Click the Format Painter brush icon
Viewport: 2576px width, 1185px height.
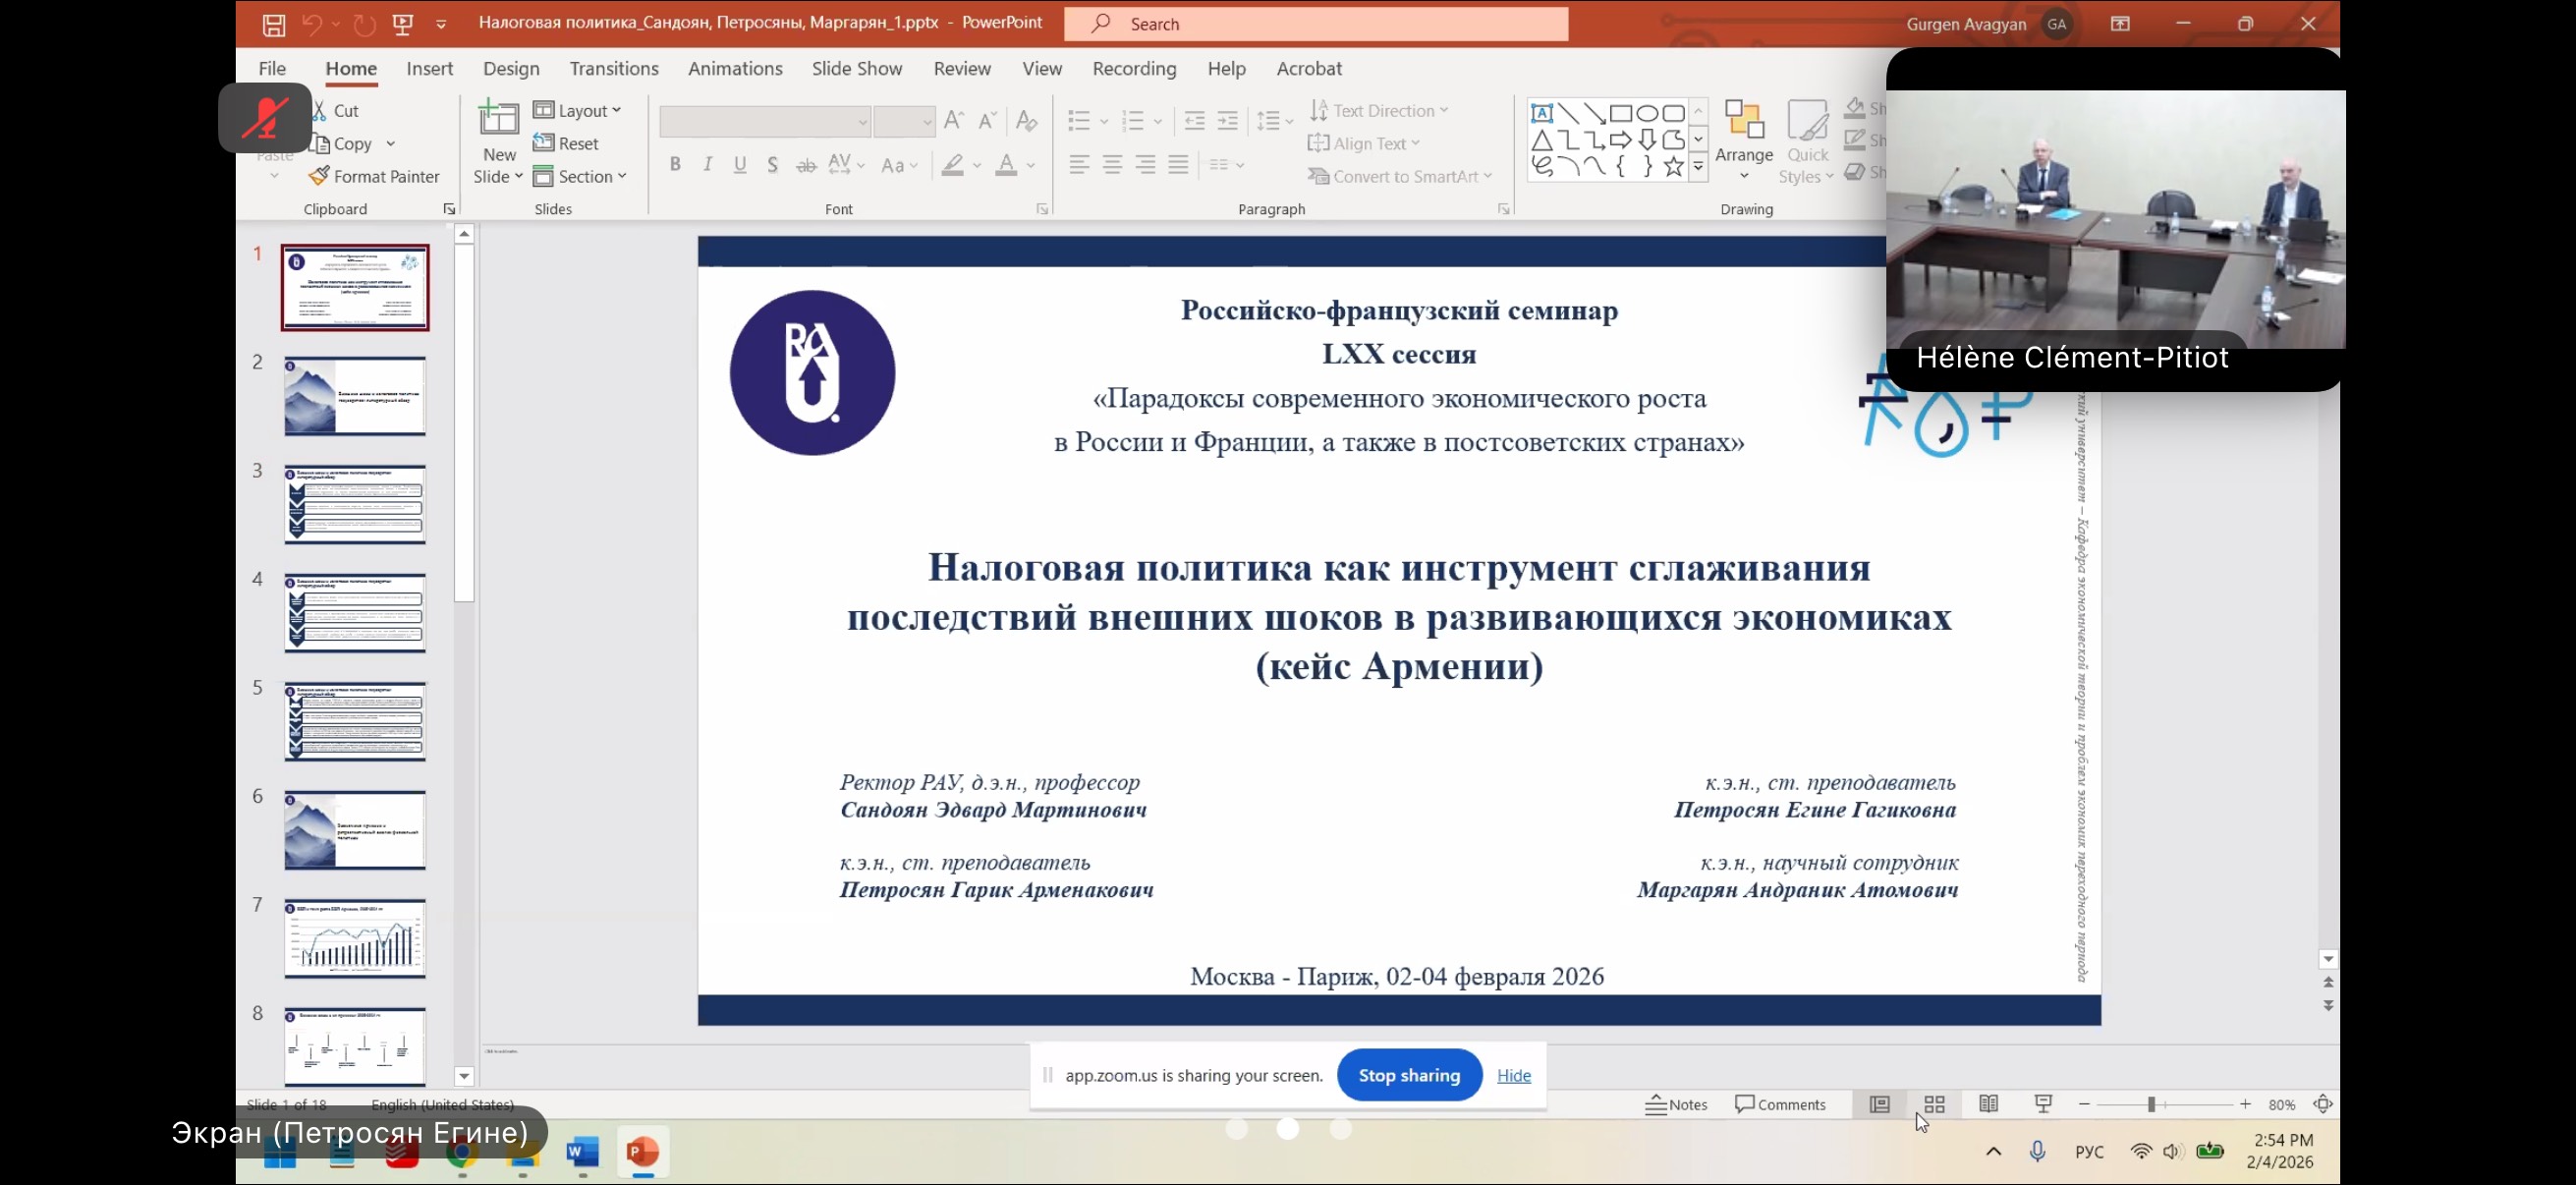point(319,176)
